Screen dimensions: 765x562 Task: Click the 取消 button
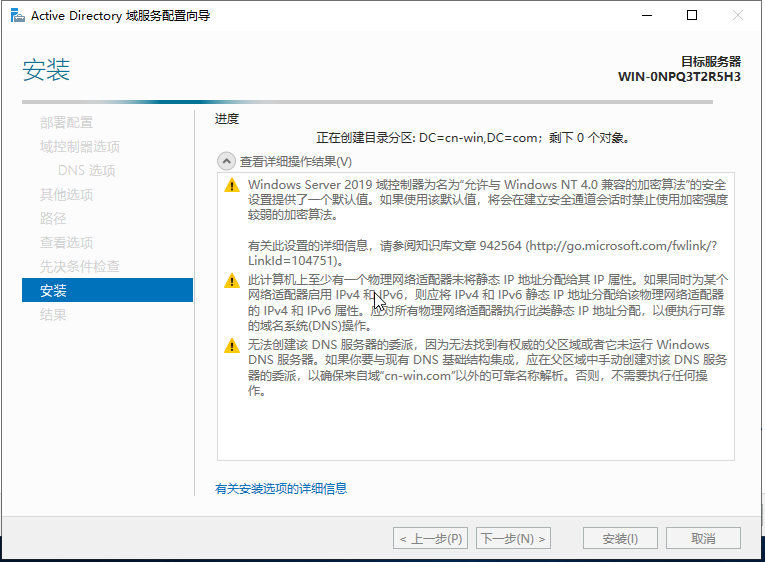click(x=703, y=539)
